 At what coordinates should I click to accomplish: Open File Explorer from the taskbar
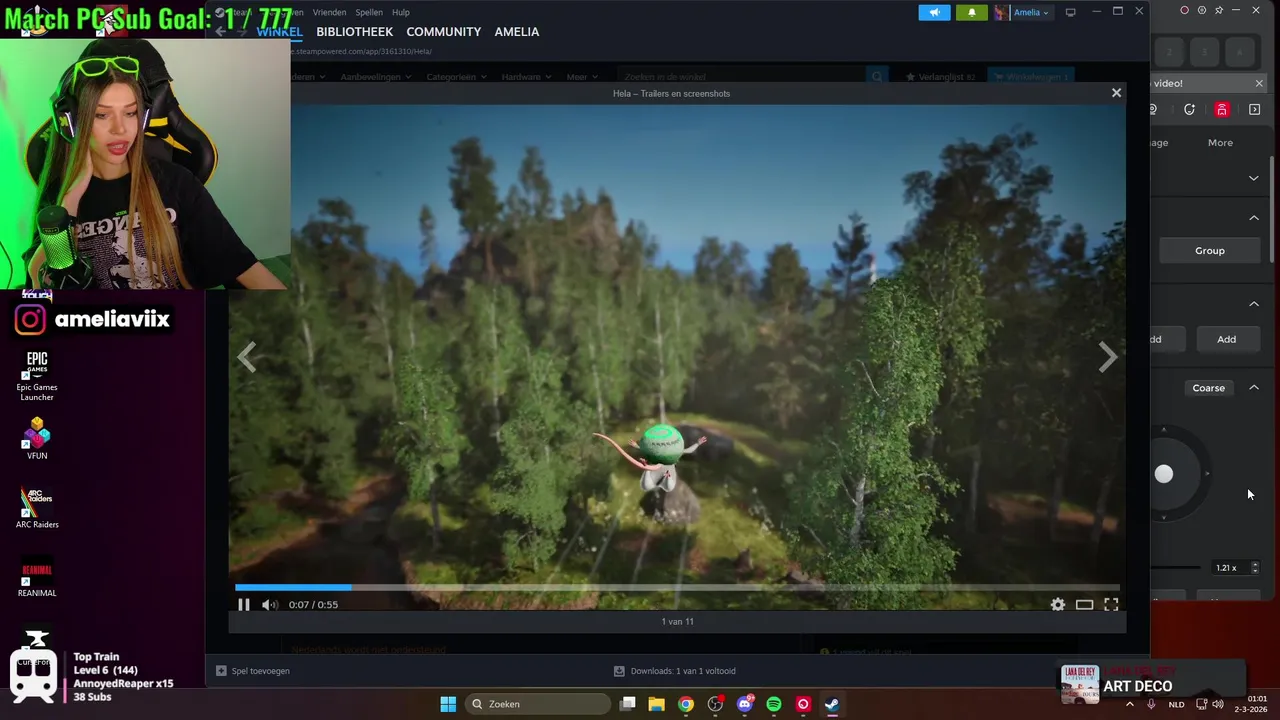[x=656, y=704]
